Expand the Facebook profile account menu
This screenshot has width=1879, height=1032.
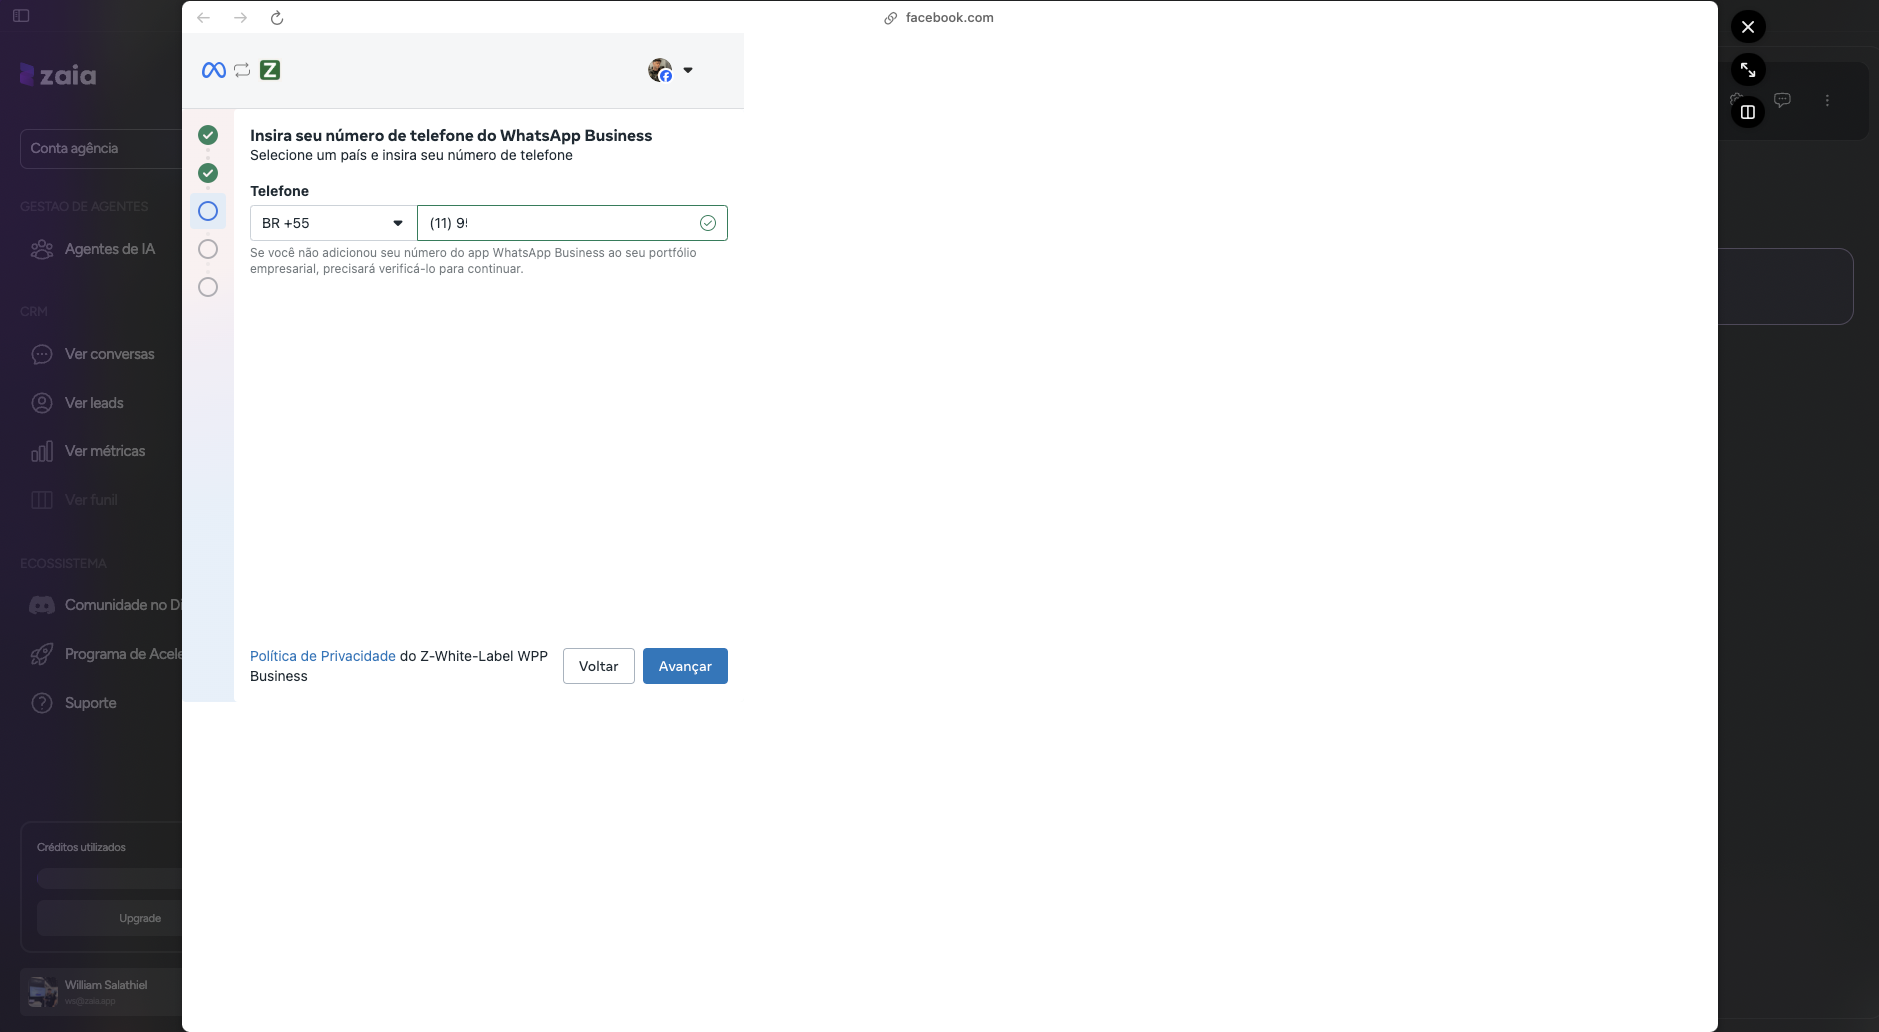coord(671,70)
